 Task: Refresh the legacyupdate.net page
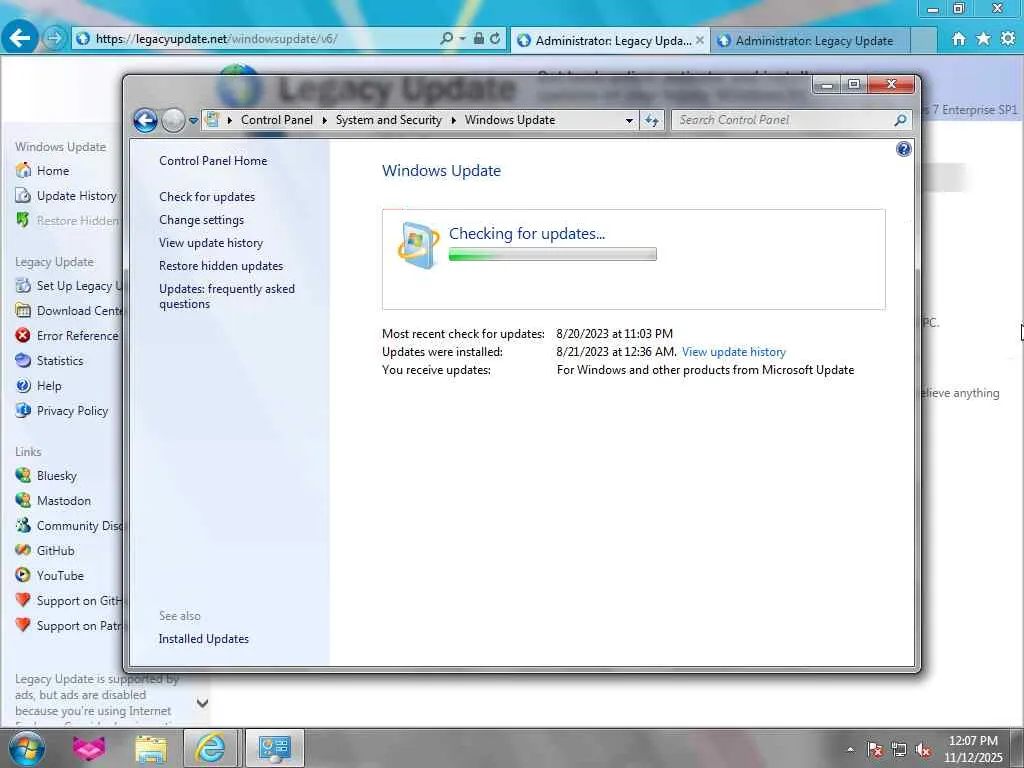point(495,39)
